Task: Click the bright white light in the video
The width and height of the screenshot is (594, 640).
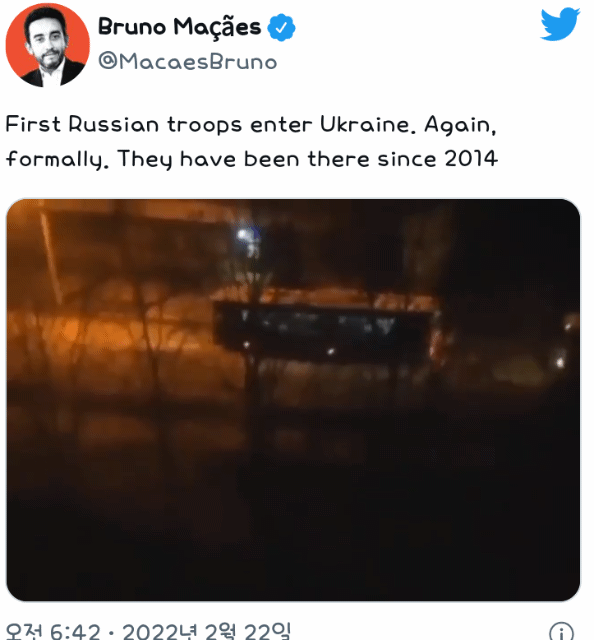Action: [x=244, y=235]
